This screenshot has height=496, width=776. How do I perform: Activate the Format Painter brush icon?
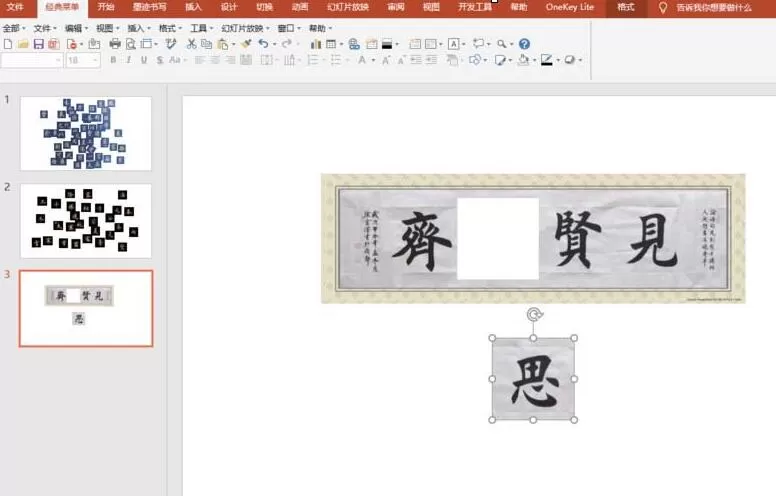click(x=246, y=44)
